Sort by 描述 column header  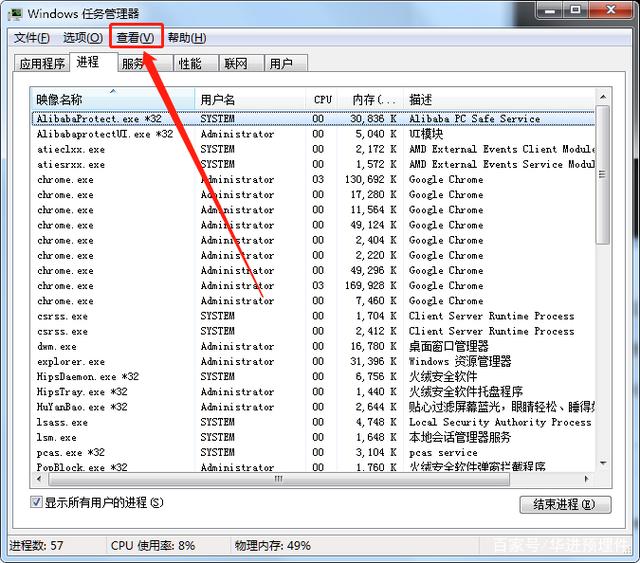500,100
